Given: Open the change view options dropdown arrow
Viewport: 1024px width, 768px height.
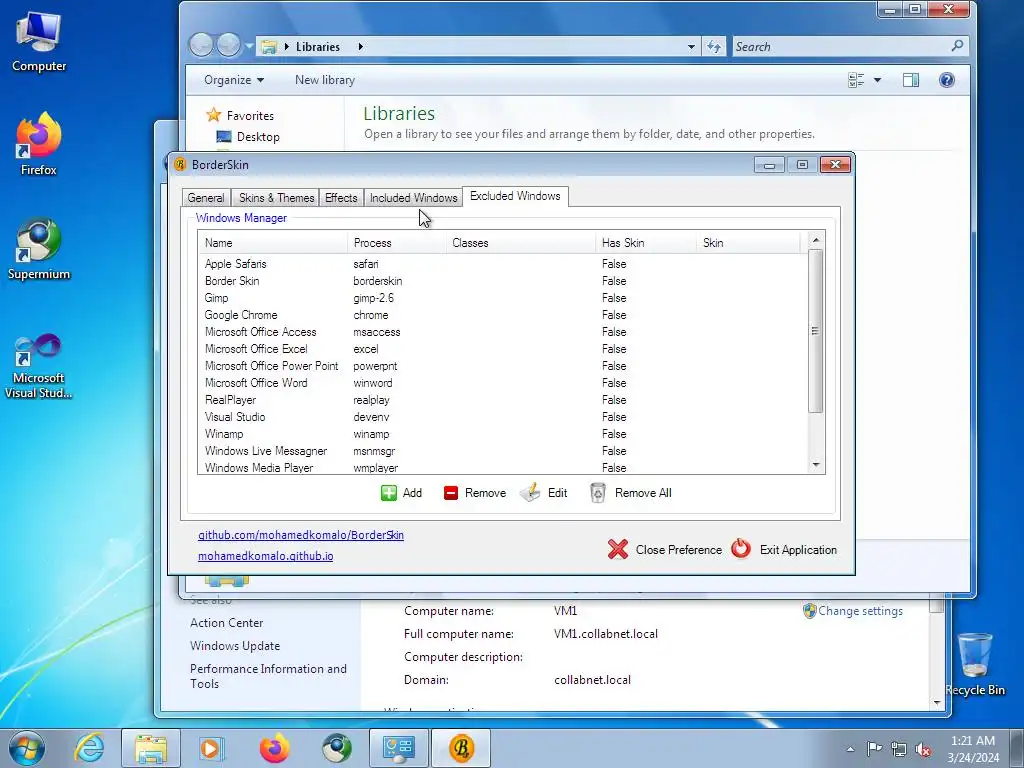Looking at the screenshot, I should pos(877,80).
